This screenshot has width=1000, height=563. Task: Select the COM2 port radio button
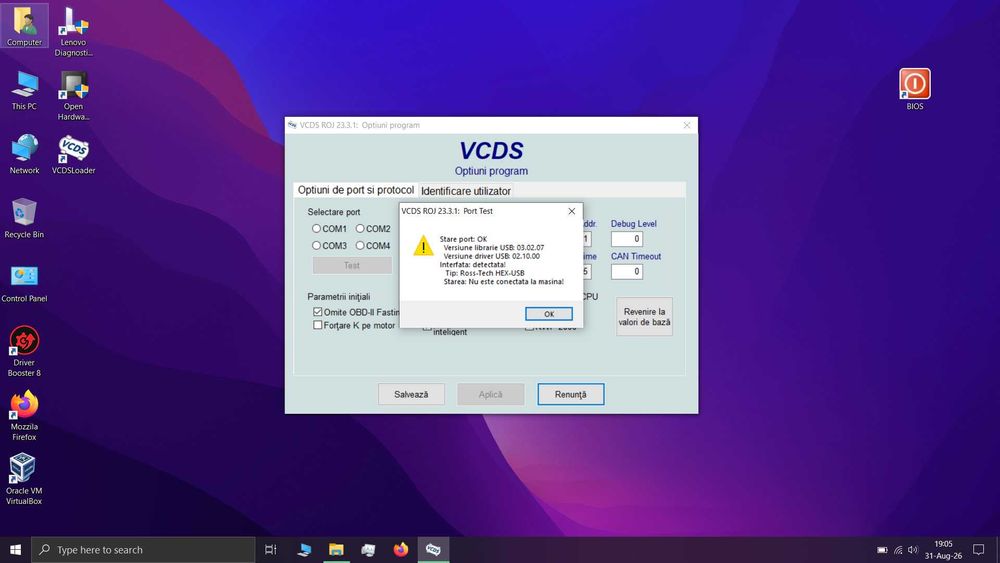pyautogui.click(x=360, y=228)
